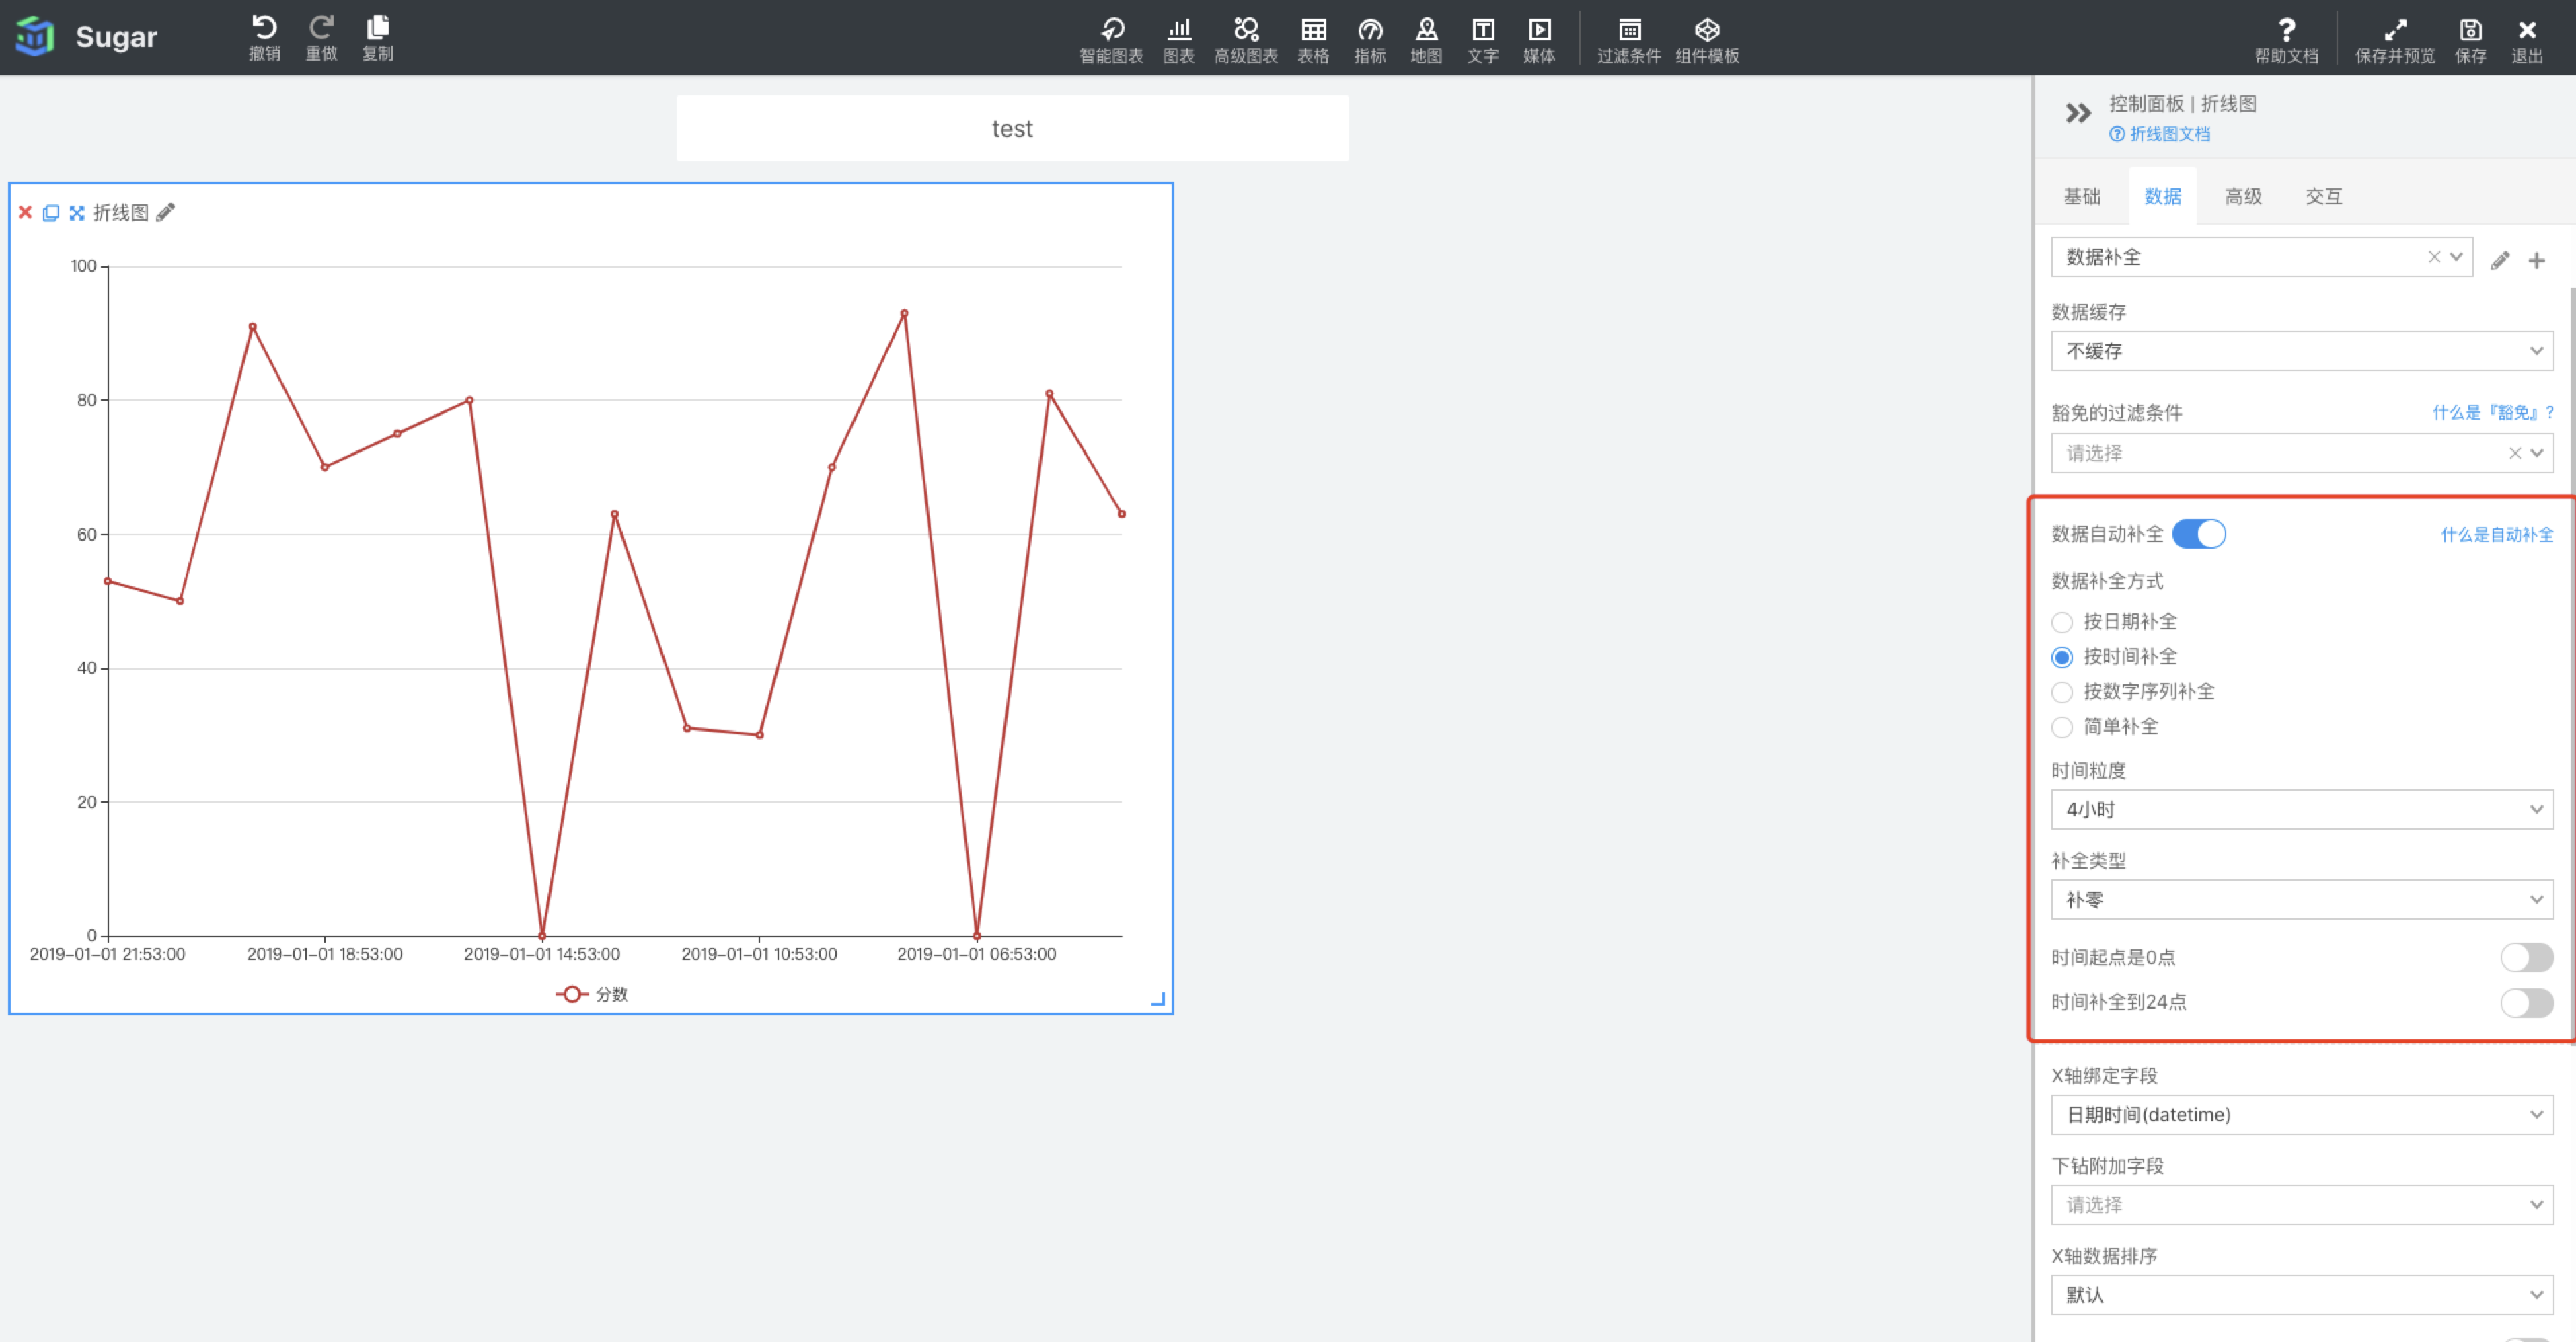Click 保存并预览 save and preview
This screenshot has height=1342, width=2576.
click(x=2394, y=40)
